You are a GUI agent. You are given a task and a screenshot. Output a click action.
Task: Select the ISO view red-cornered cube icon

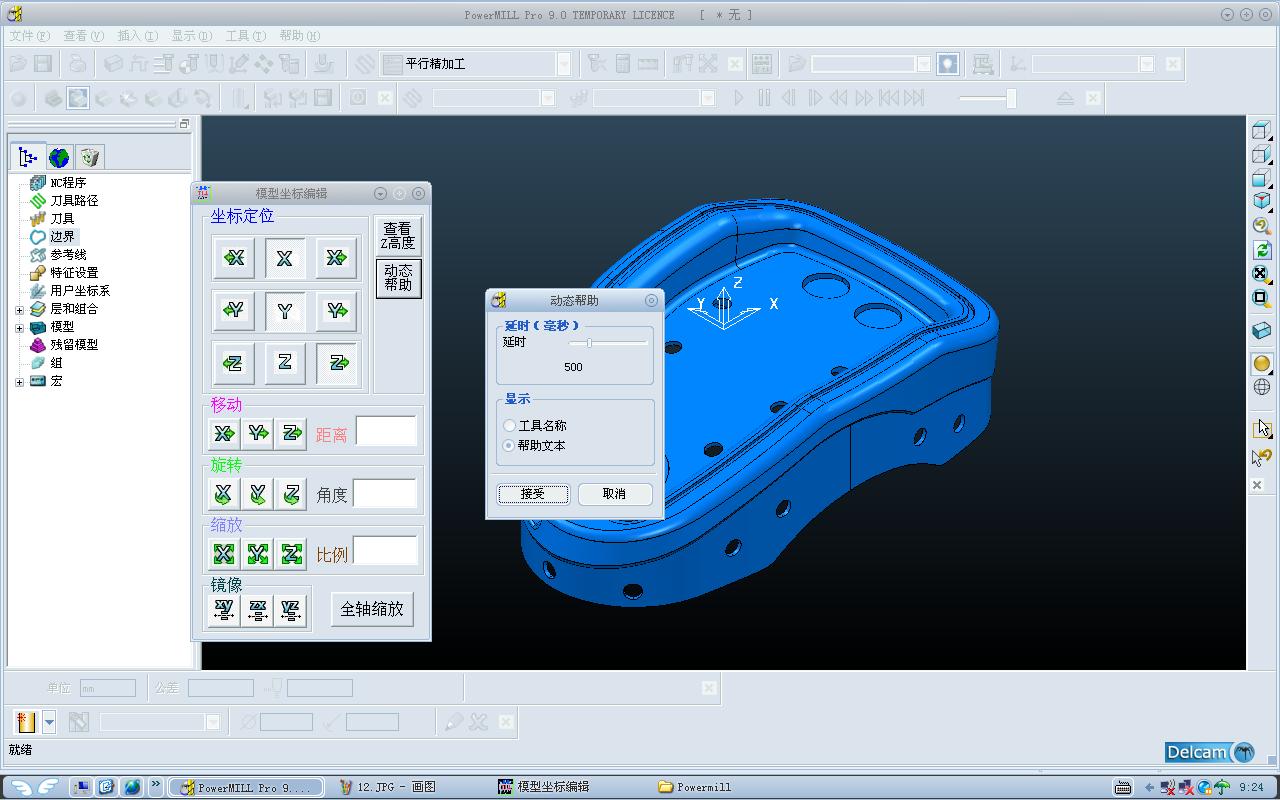(1262, 201)
